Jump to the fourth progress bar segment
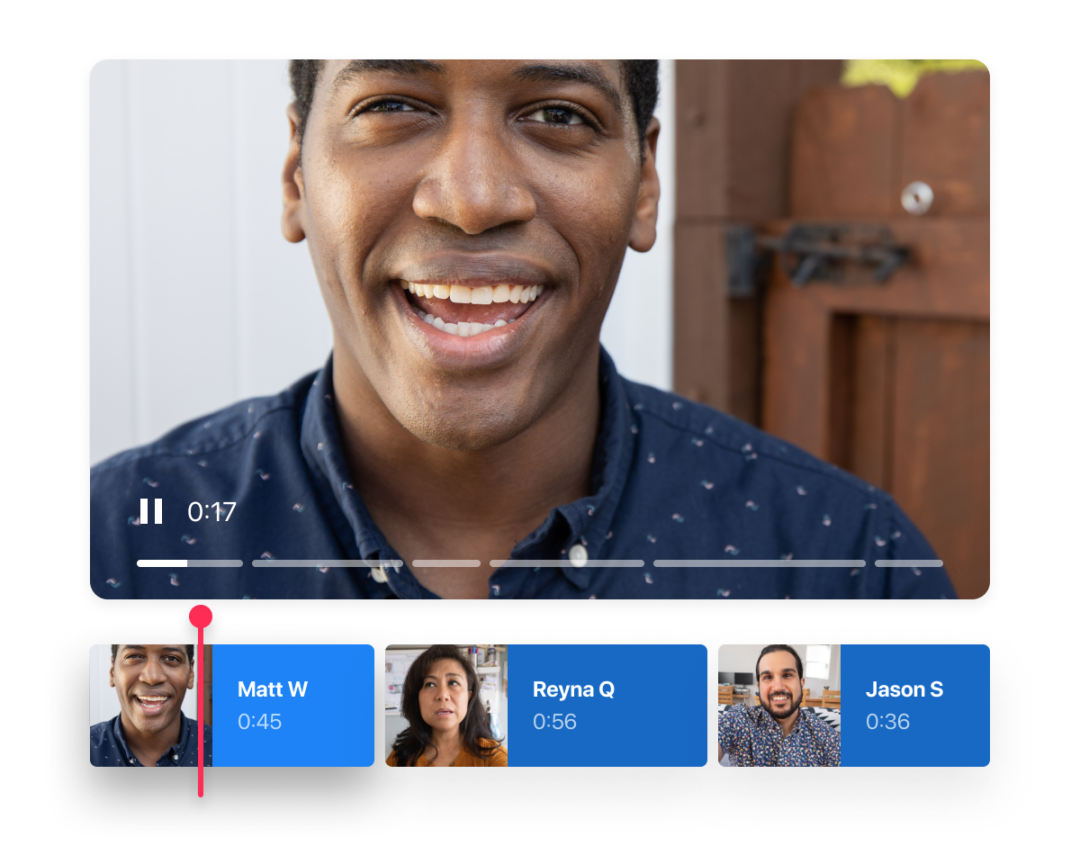Screen dimensions: 1080x864 coord(567,564)
